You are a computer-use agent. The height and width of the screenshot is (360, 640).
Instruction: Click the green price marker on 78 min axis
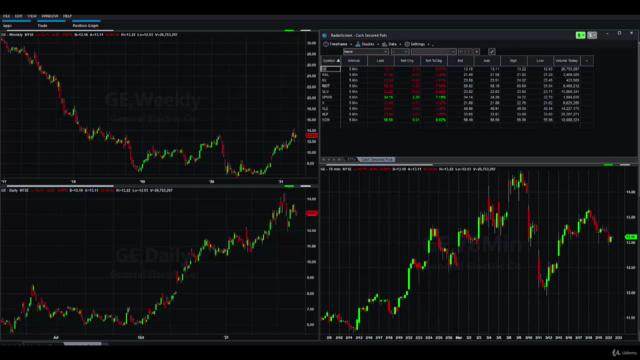(631, 237)
